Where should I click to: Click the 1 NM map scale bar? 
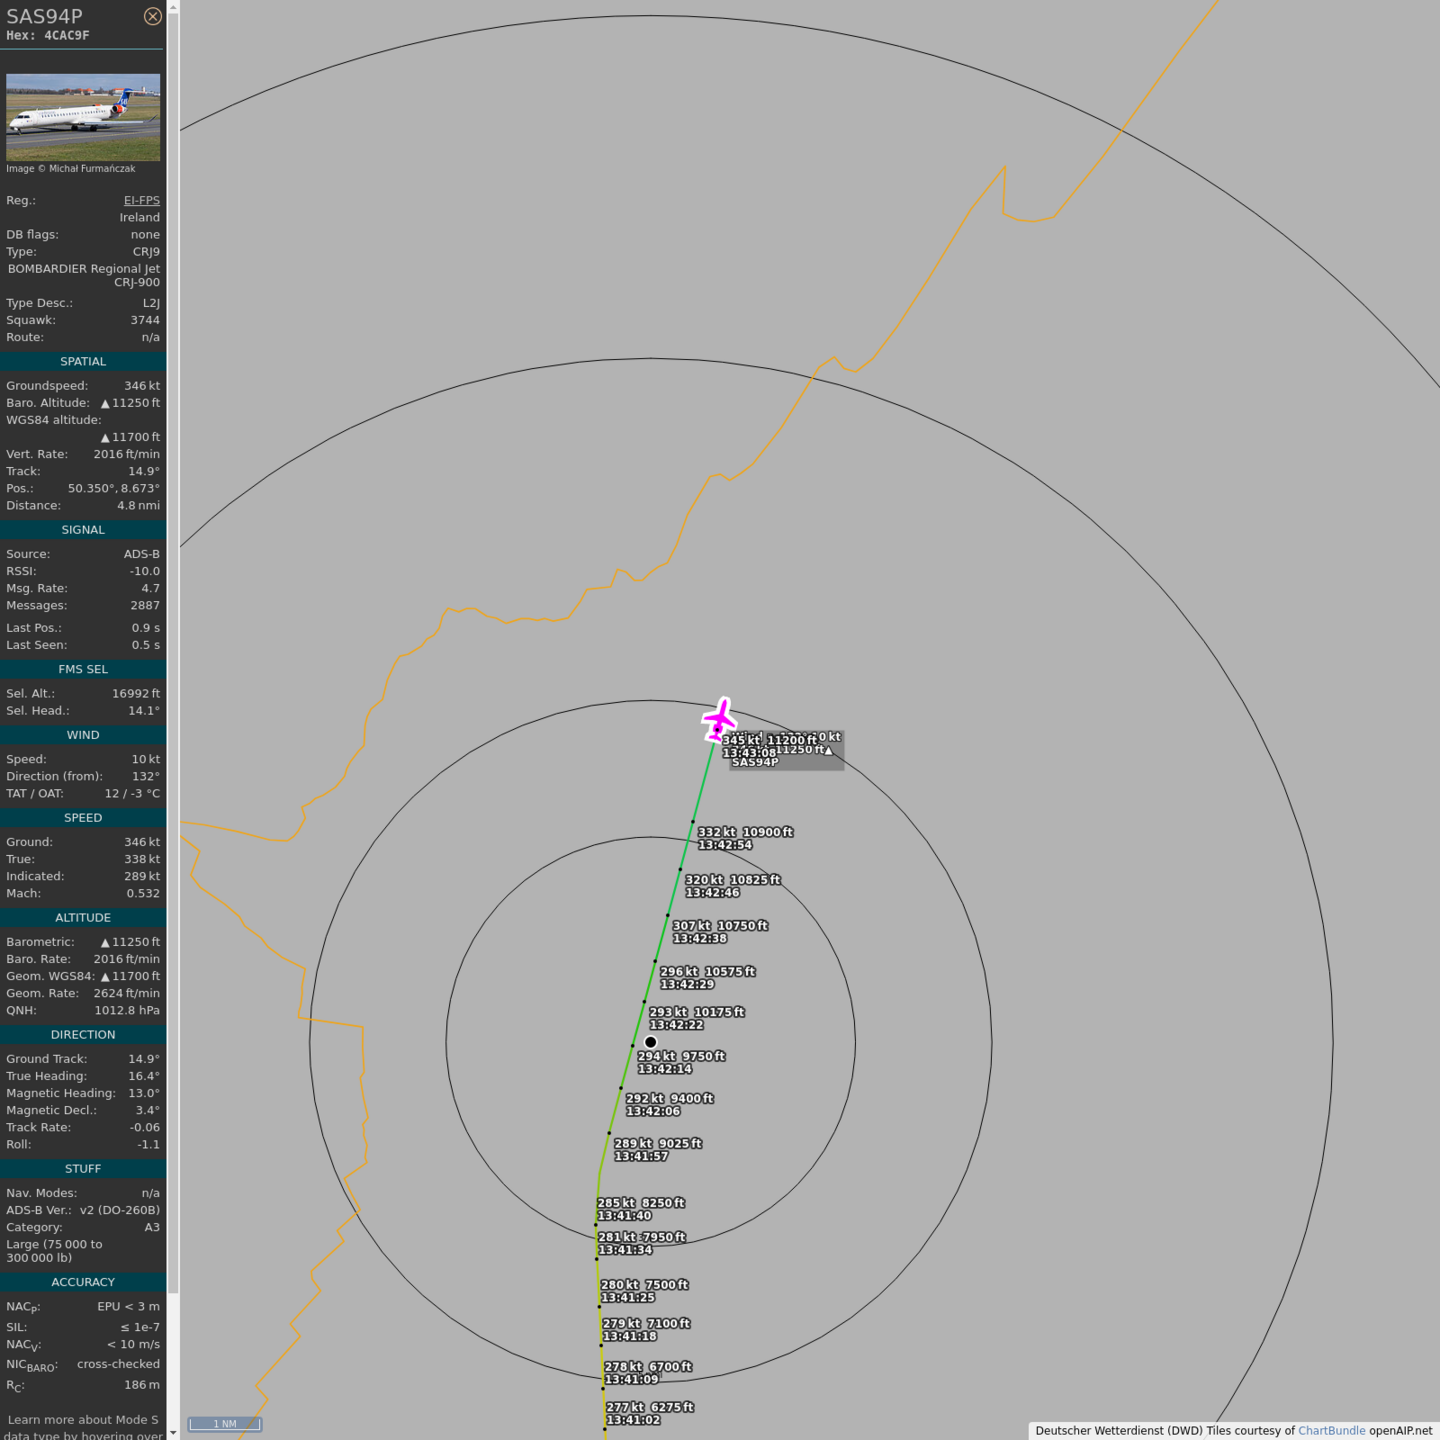[x=225, y=1424]
